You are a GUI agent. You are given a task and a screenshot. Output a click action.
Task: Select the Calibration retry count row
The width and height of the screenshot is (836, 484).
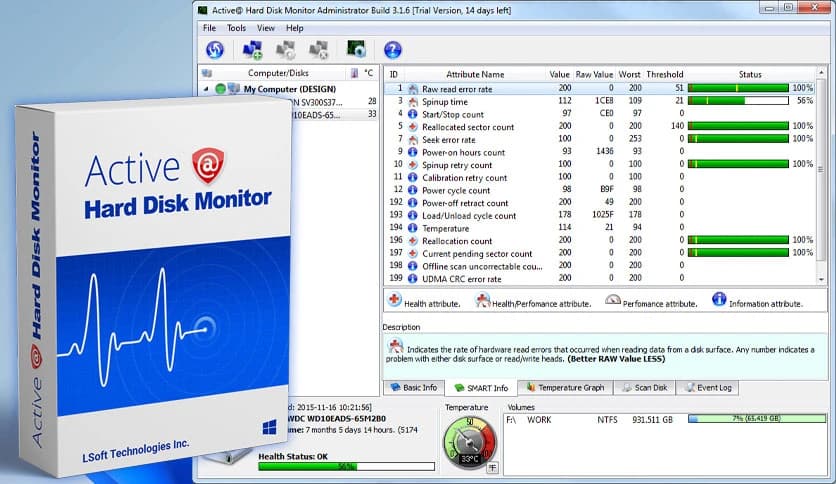click(x=600, y=178)
